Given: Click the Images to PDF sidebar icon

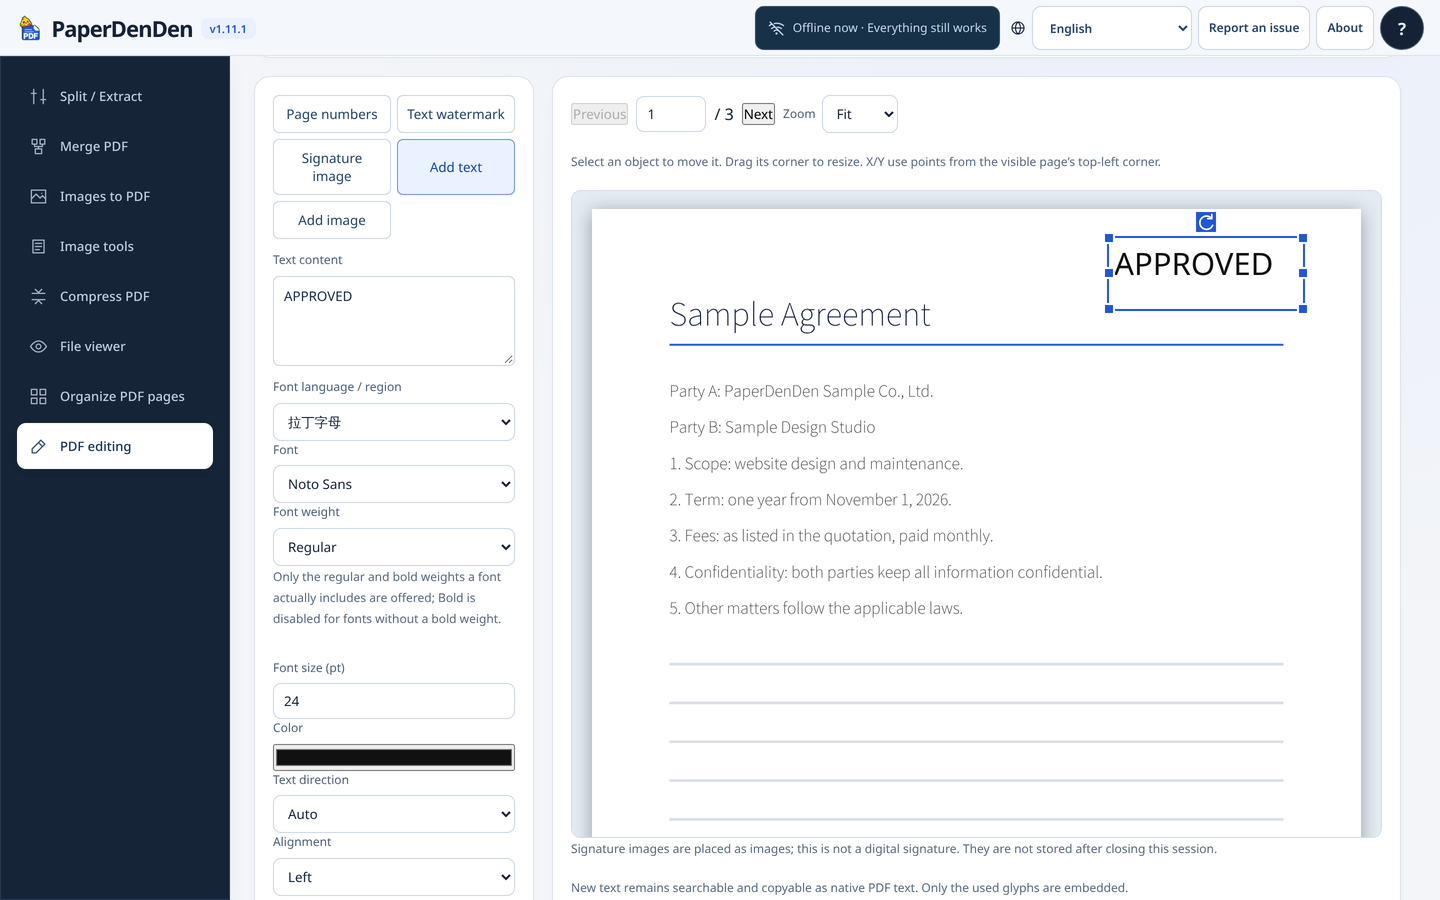Looking at the screenshot, I should click(x=38, y=196).
